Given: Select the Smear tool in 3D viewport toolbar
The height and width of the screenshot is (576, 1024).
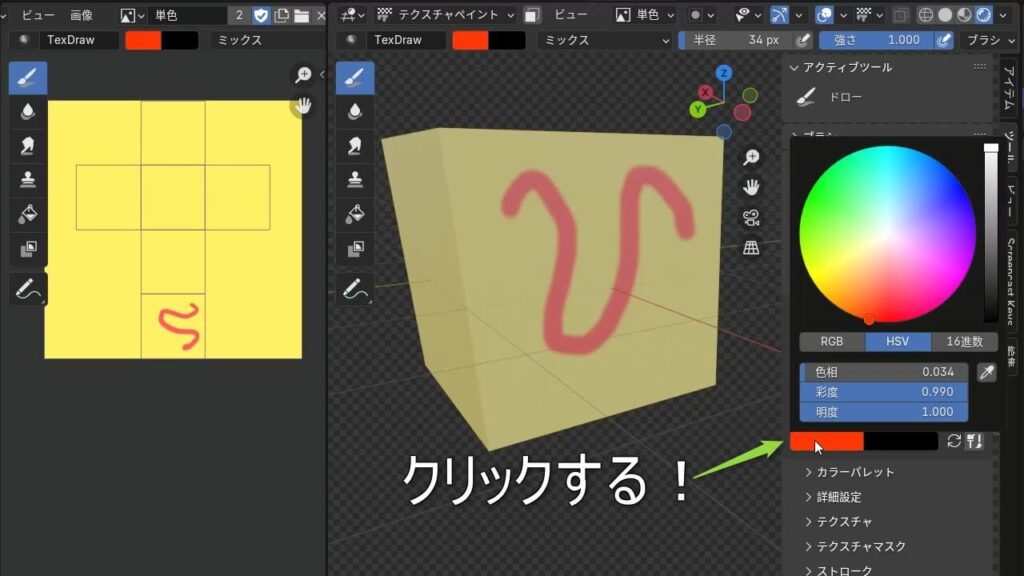Looking at the screenshot, I should [x=355, y=146].
